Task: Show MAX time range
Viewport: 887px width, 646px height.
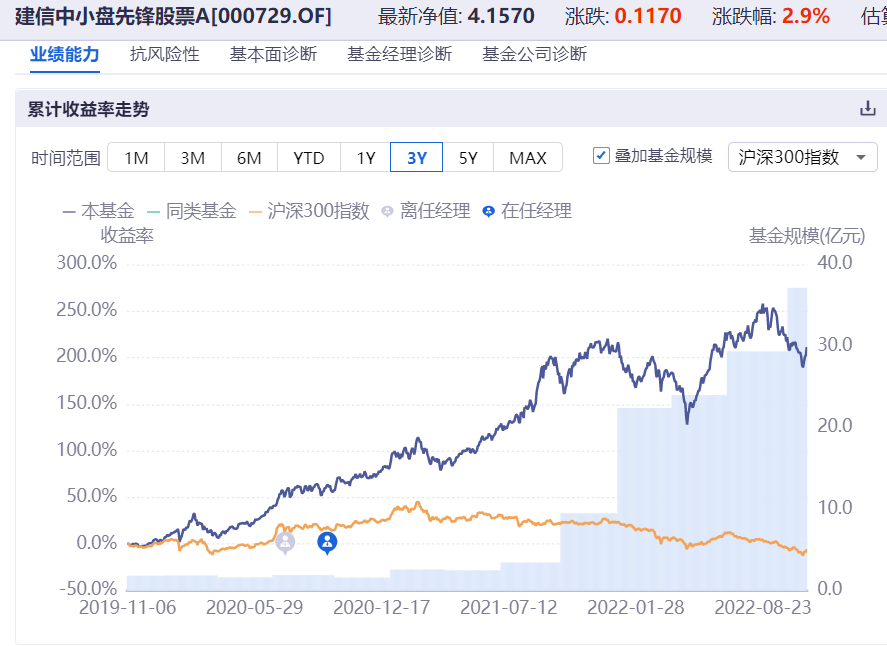Action: pyautogui.click(x=527, y=157)
